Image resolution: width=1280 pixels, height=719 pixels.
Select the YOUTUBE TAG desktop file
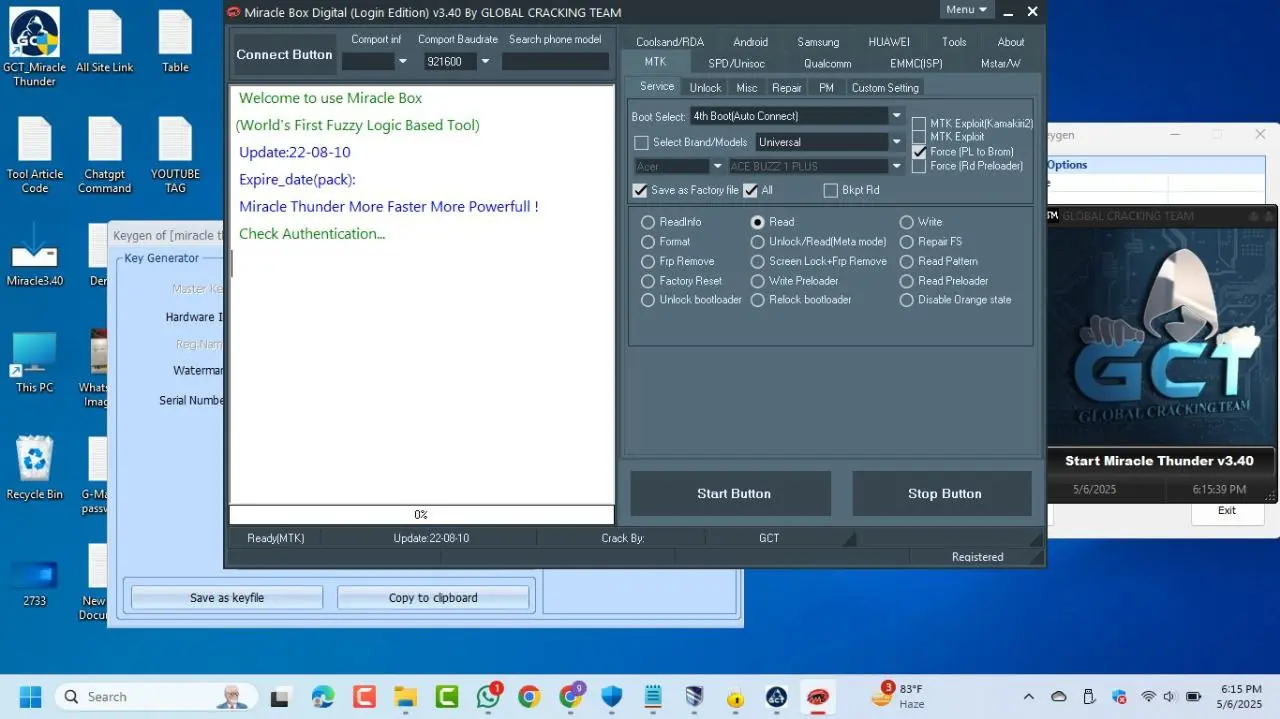click(x=175, y=156)
